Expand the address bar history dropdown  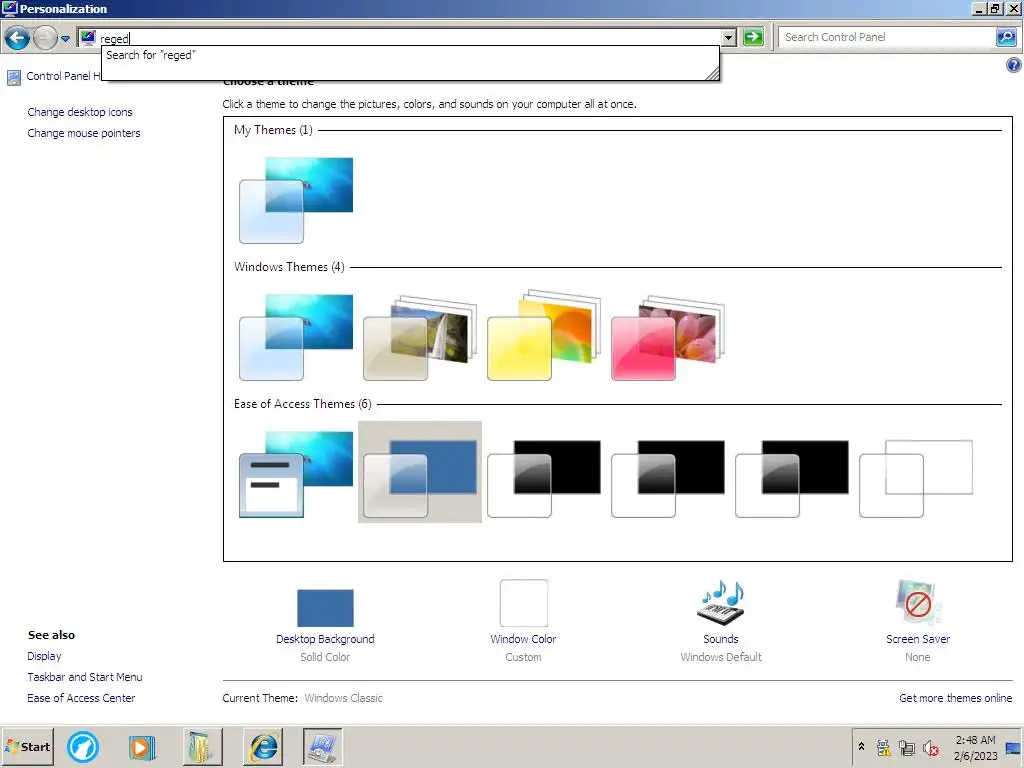click(x=729, y=38)
